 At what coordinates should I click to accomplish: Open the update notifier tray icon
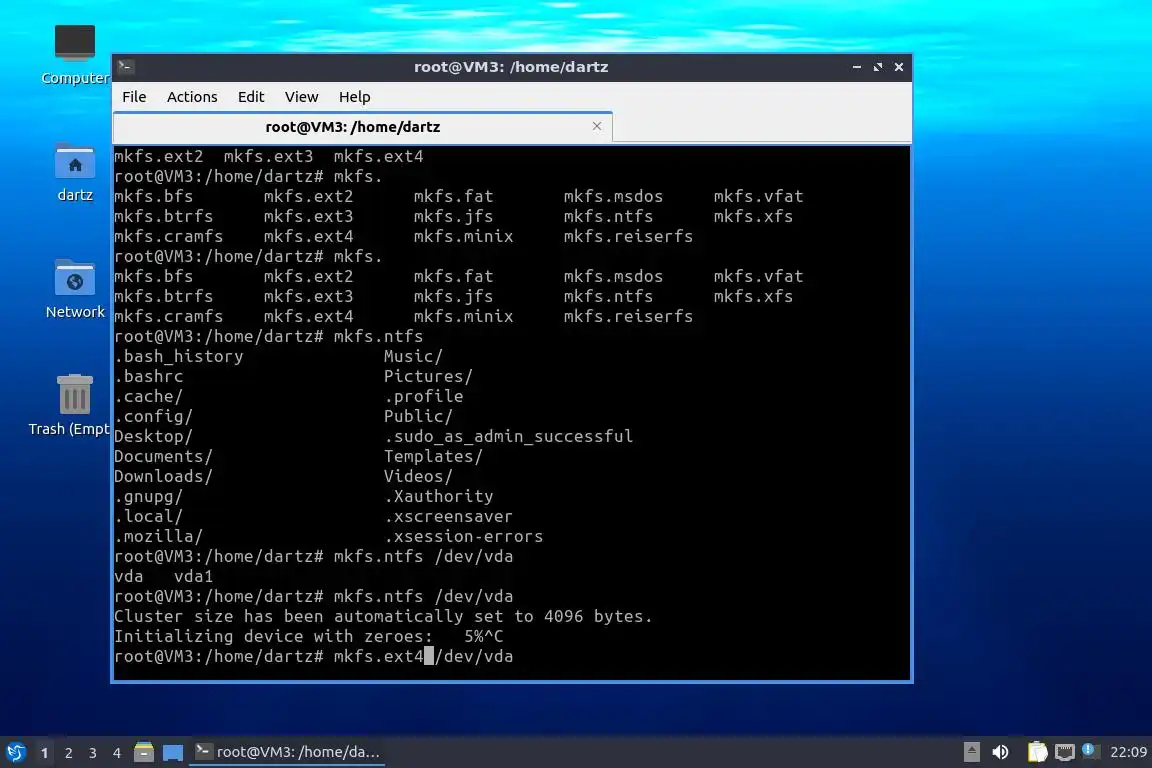tap(1090, 750)
